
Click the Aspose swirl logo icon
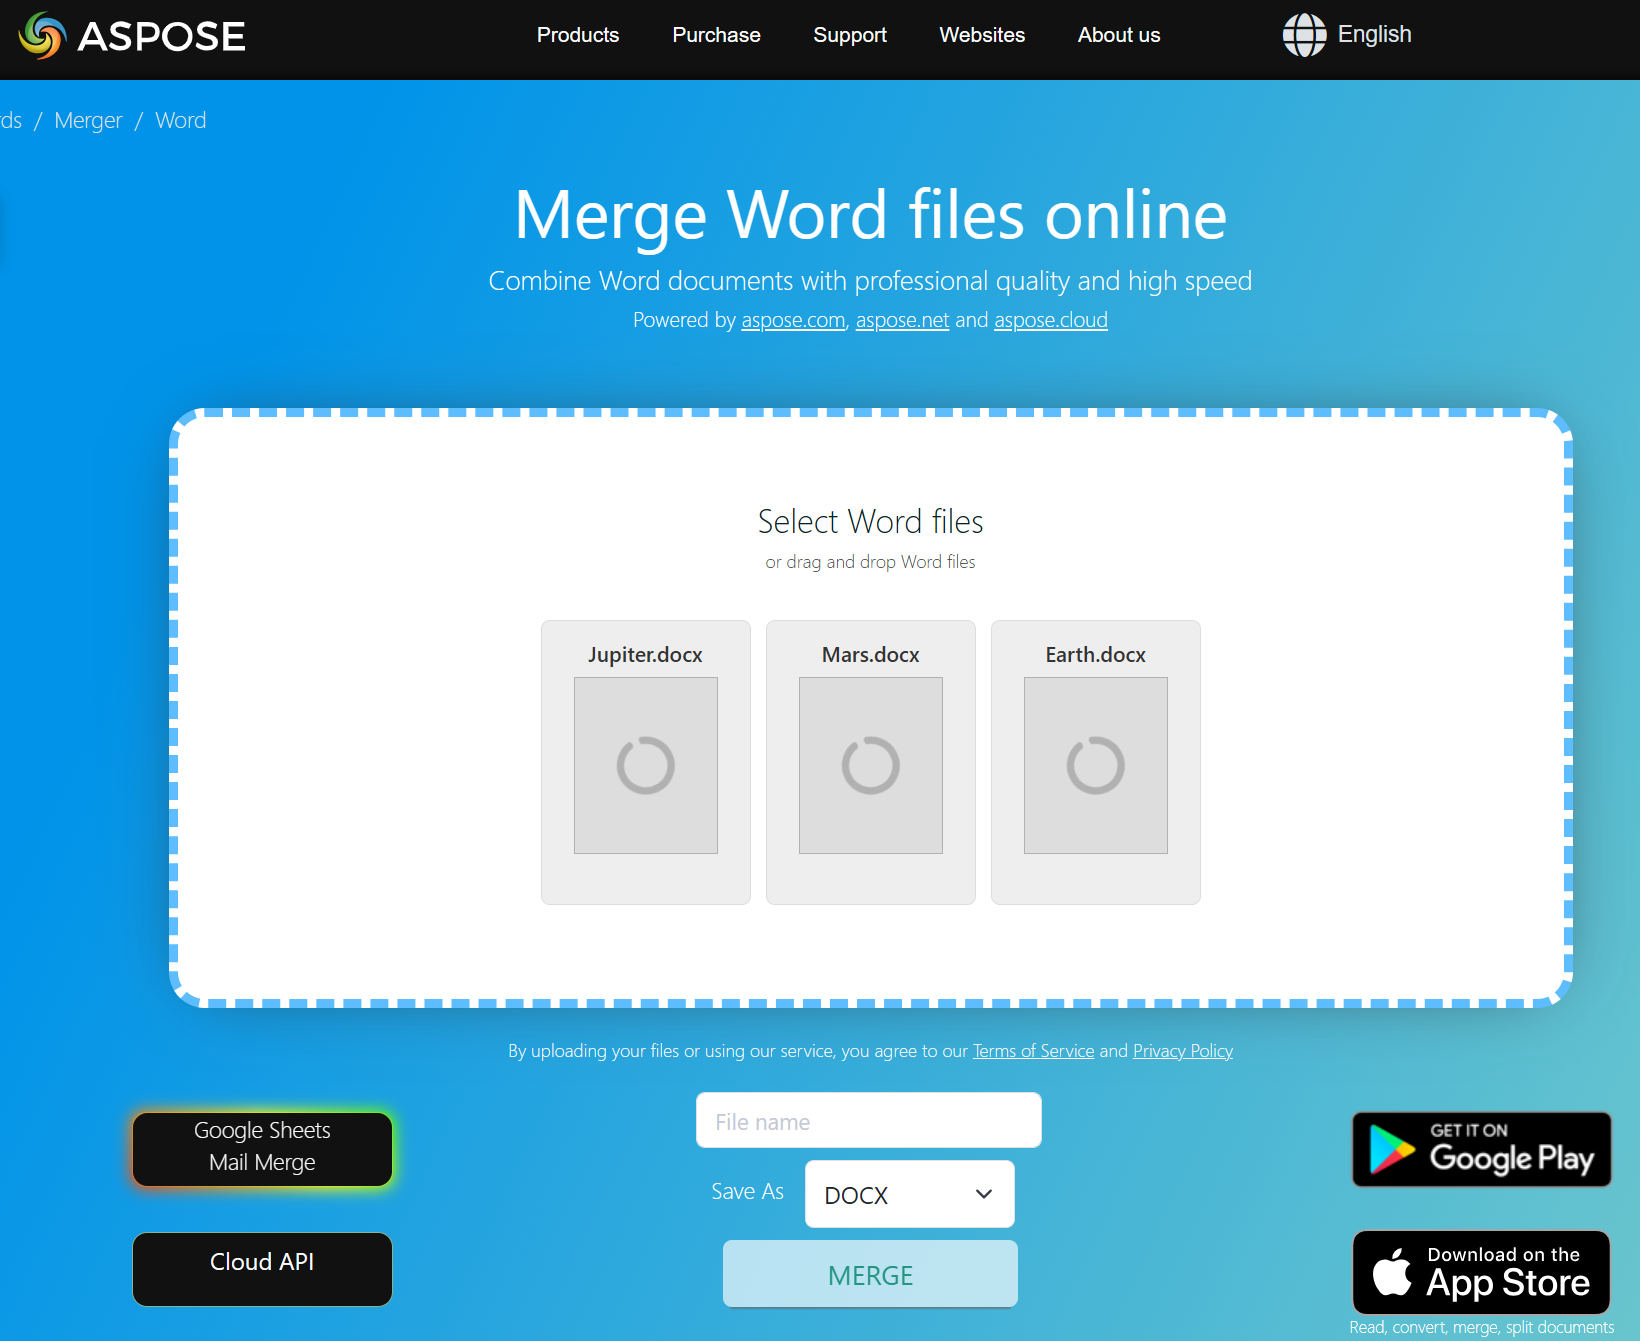(42, 36)
